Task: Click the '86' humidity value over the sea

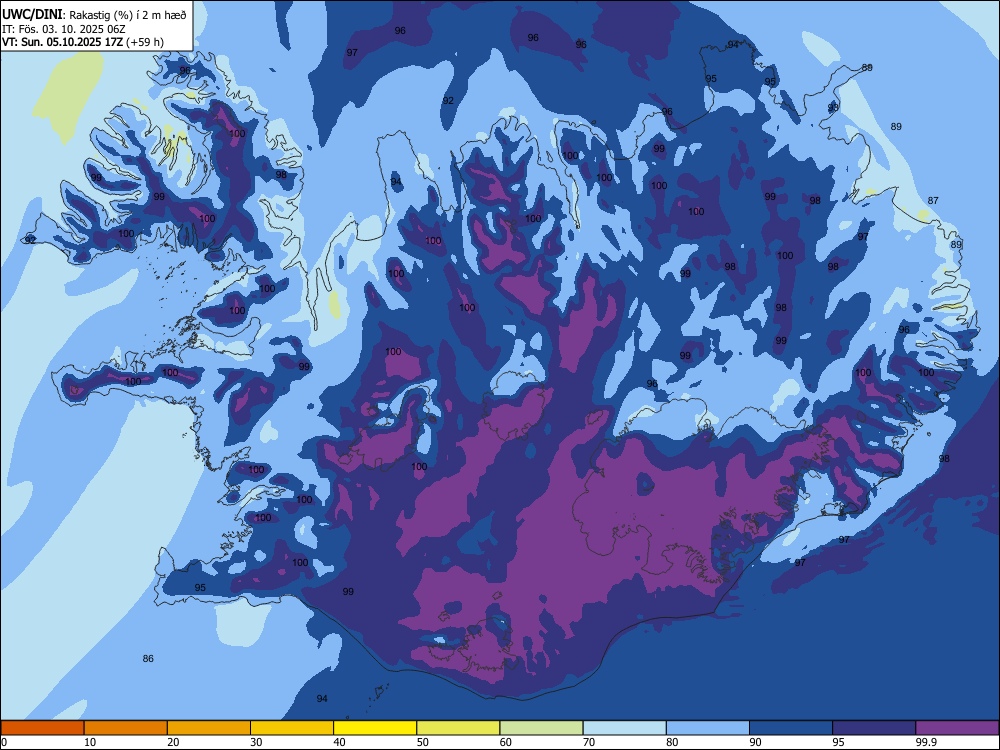Action: point(148,659)
